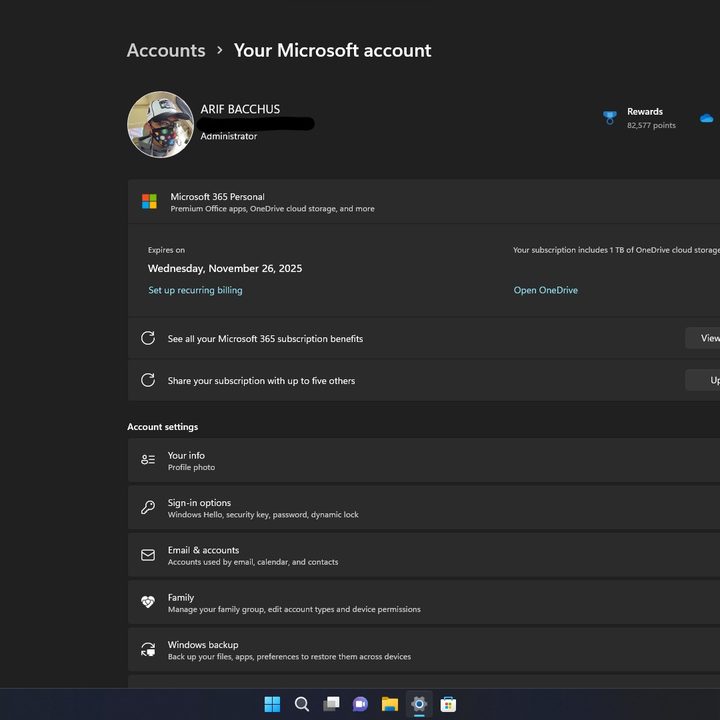This screenshot has width=720, height=720.
Task: Open Windows backup settings row
Action: [x=423, y=650]
